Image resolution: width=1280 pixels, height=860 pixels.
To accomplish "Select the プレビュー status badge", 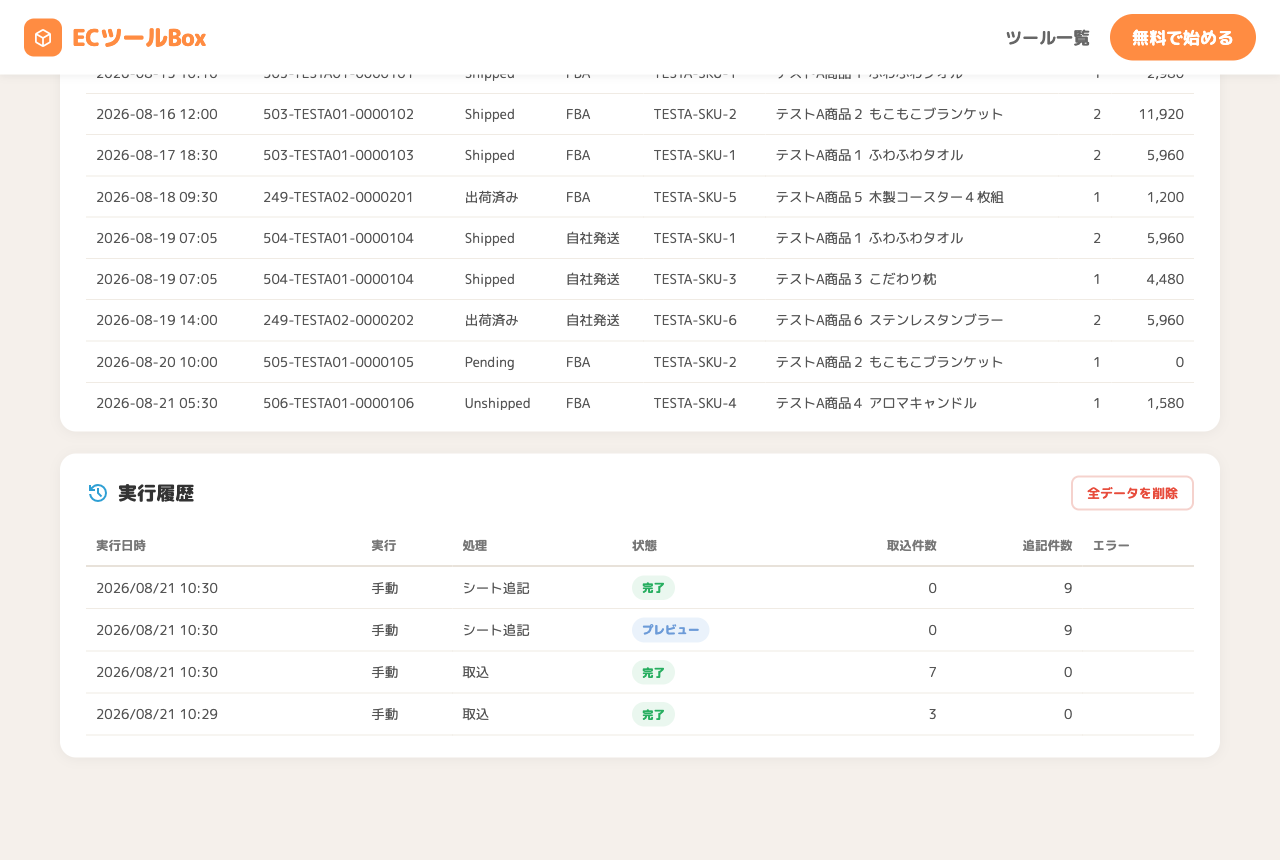I will pos(670,630).
